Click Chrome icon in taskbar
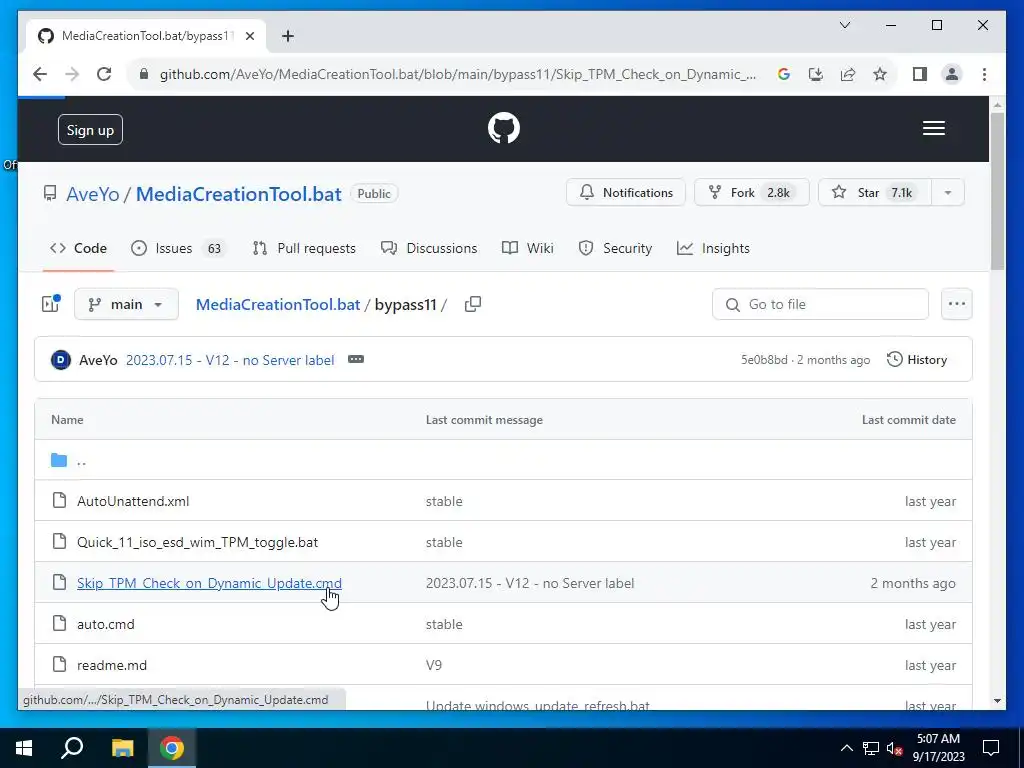The image size is (1024, 768). click(172, 748)
